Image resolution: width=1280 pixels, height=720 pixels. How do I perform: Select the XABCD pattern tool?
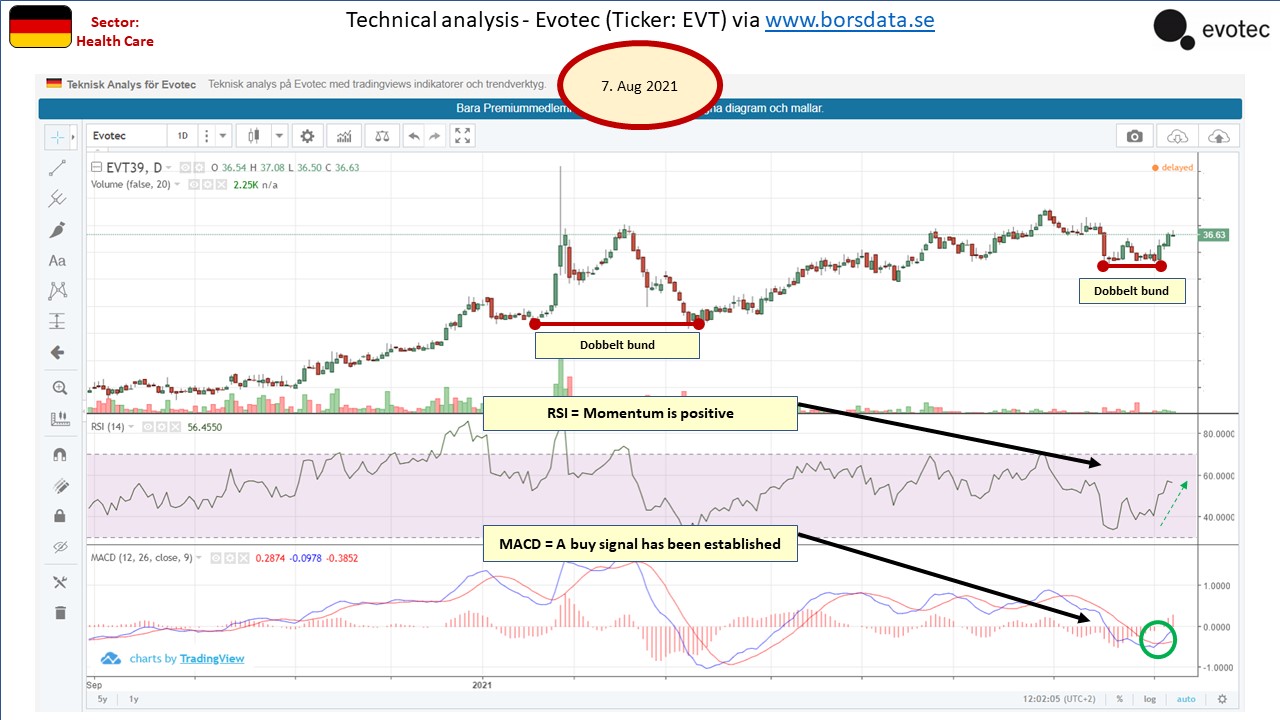click(x=57, y=291)
